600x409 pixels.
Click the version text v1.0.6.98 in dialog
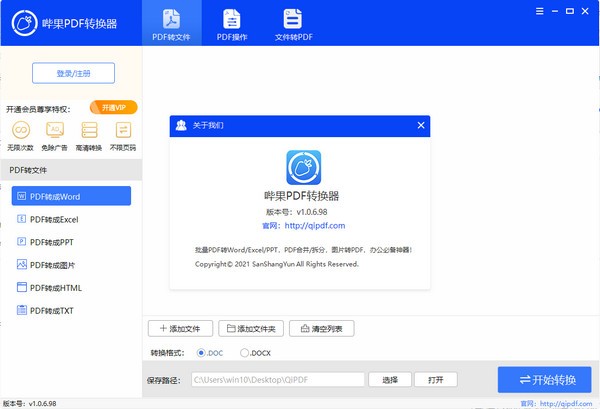pyautogui.click(x=312, y=212)
